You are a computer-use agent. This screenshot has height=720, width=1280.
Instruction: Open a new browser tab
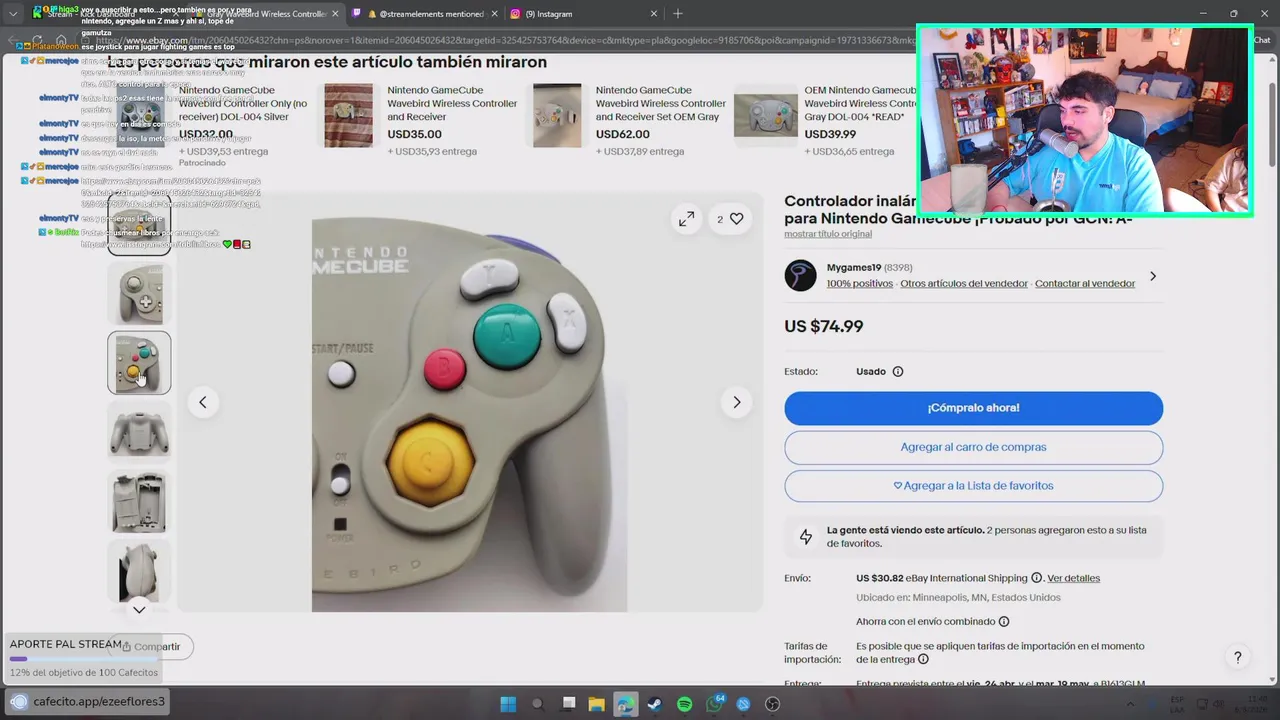tap(678, 14)
